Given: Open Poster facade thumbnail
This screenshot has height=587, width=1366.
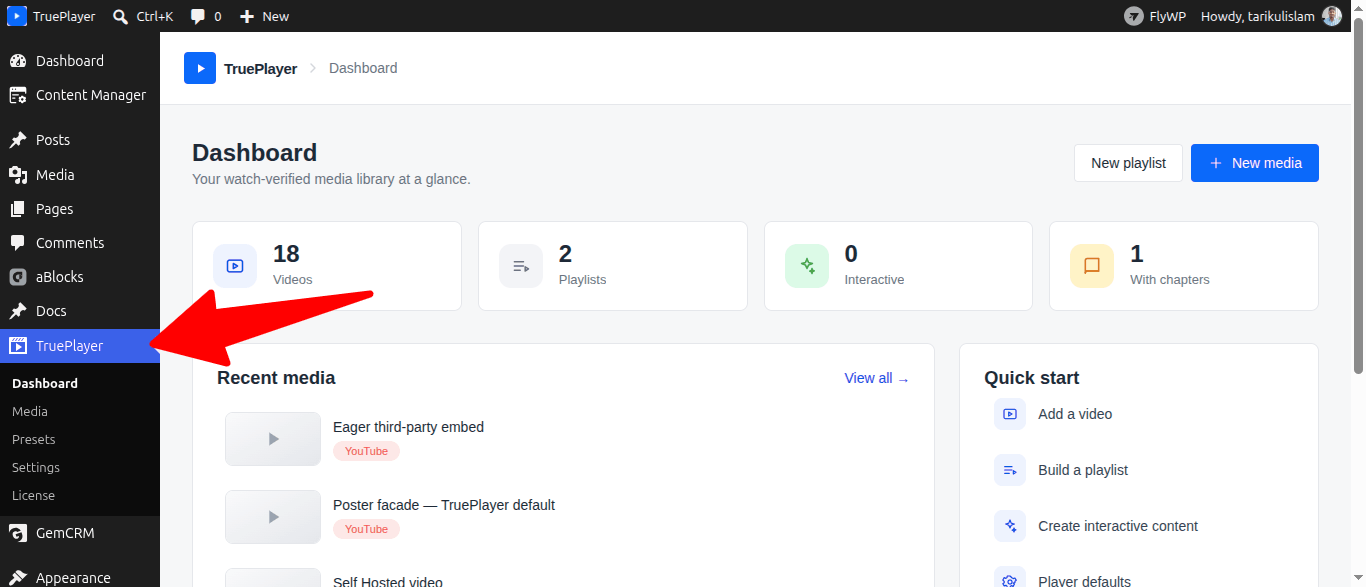Looking at the screenshot, I should 273,517.
